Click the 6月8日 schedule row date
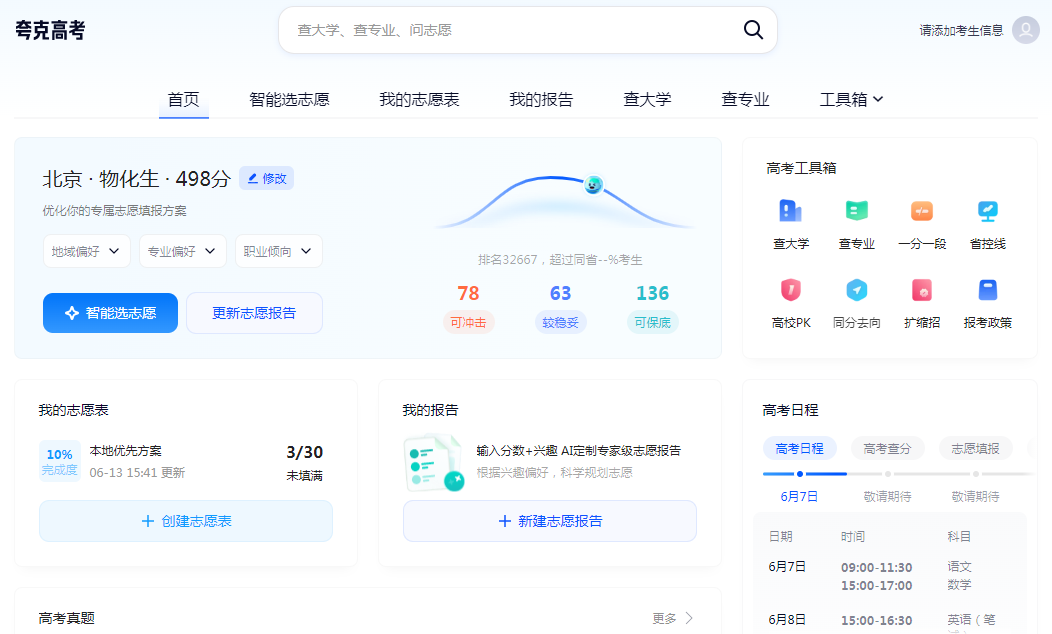The image size is (1052, 634). [x=786, y=620]
